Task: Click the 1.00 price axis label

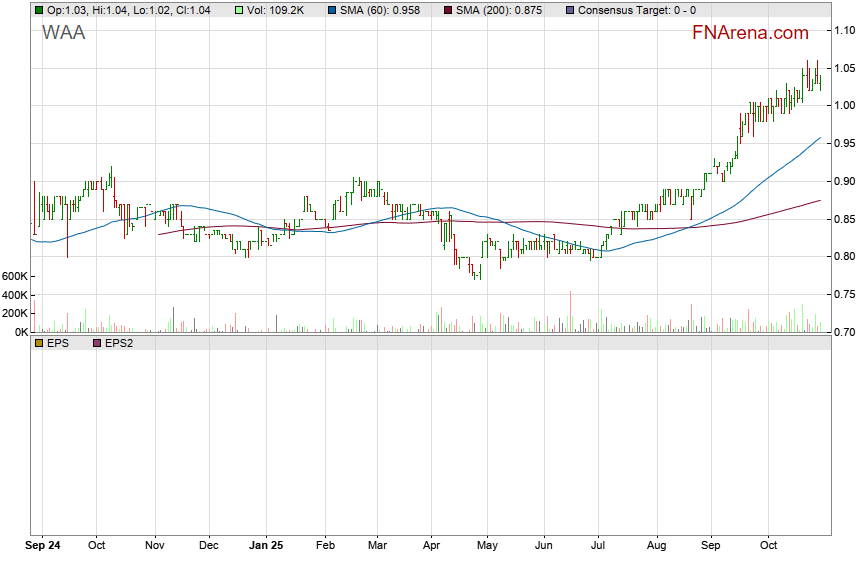Action: click(844, 105)
